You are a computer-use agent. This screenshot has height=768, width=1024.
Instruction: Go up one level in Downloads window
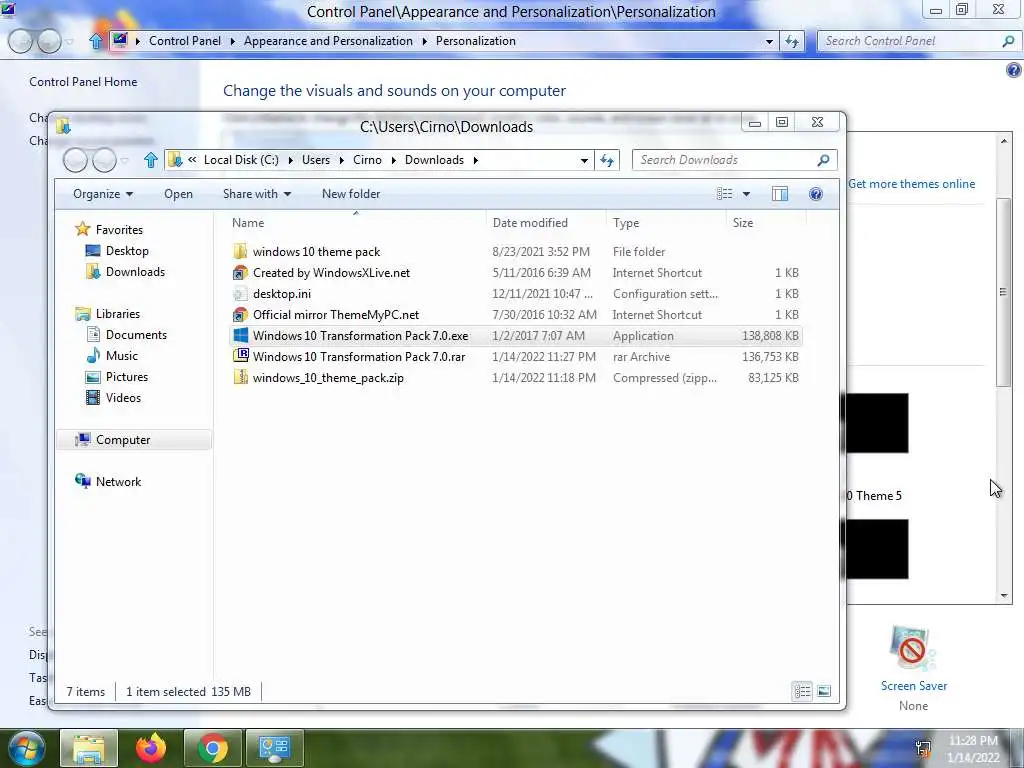(x=151, y=160)
